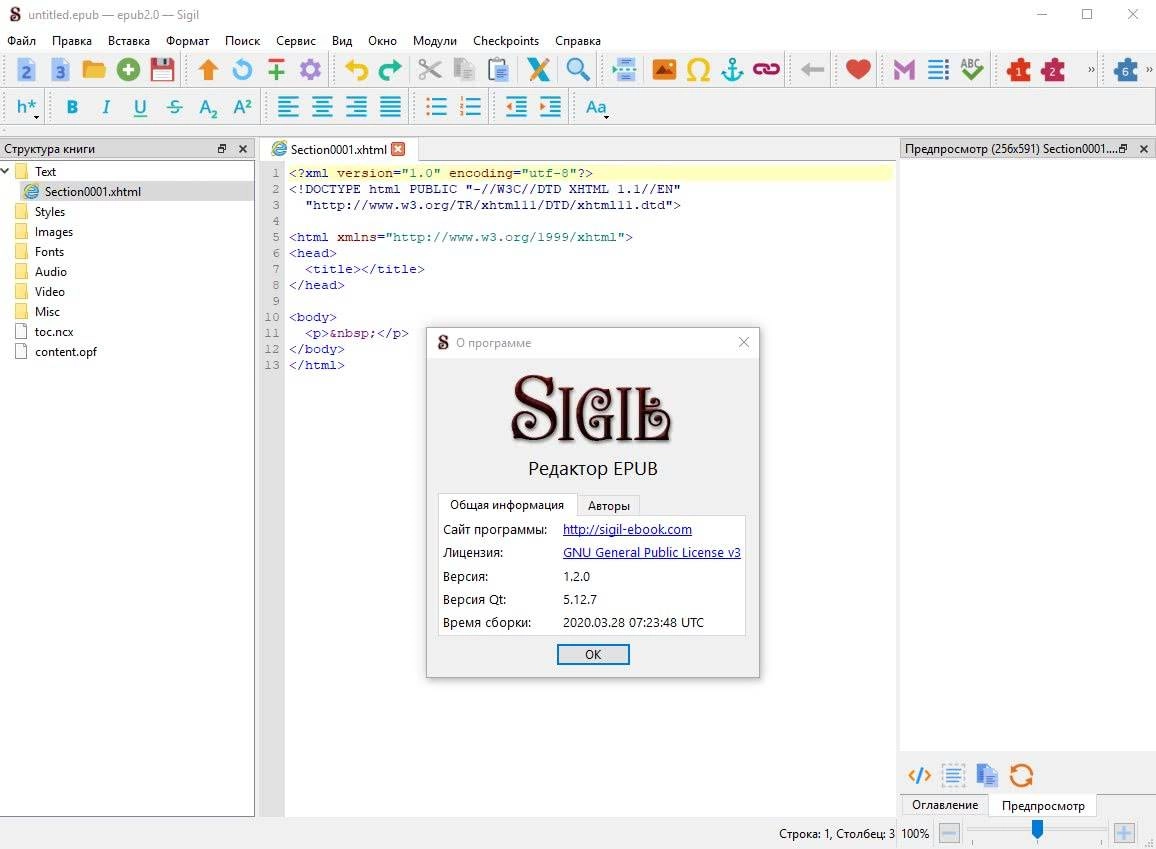Open Сервис menu
Screen dimensions: 1156x849
tap(296, 41)
